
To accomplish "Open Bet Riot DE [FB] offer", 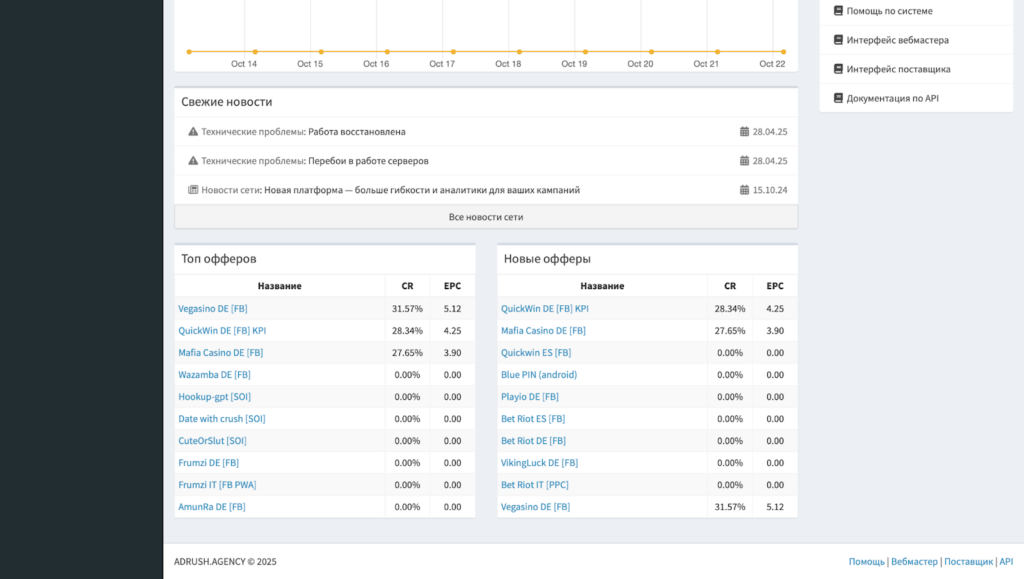I will click(533, 441).
